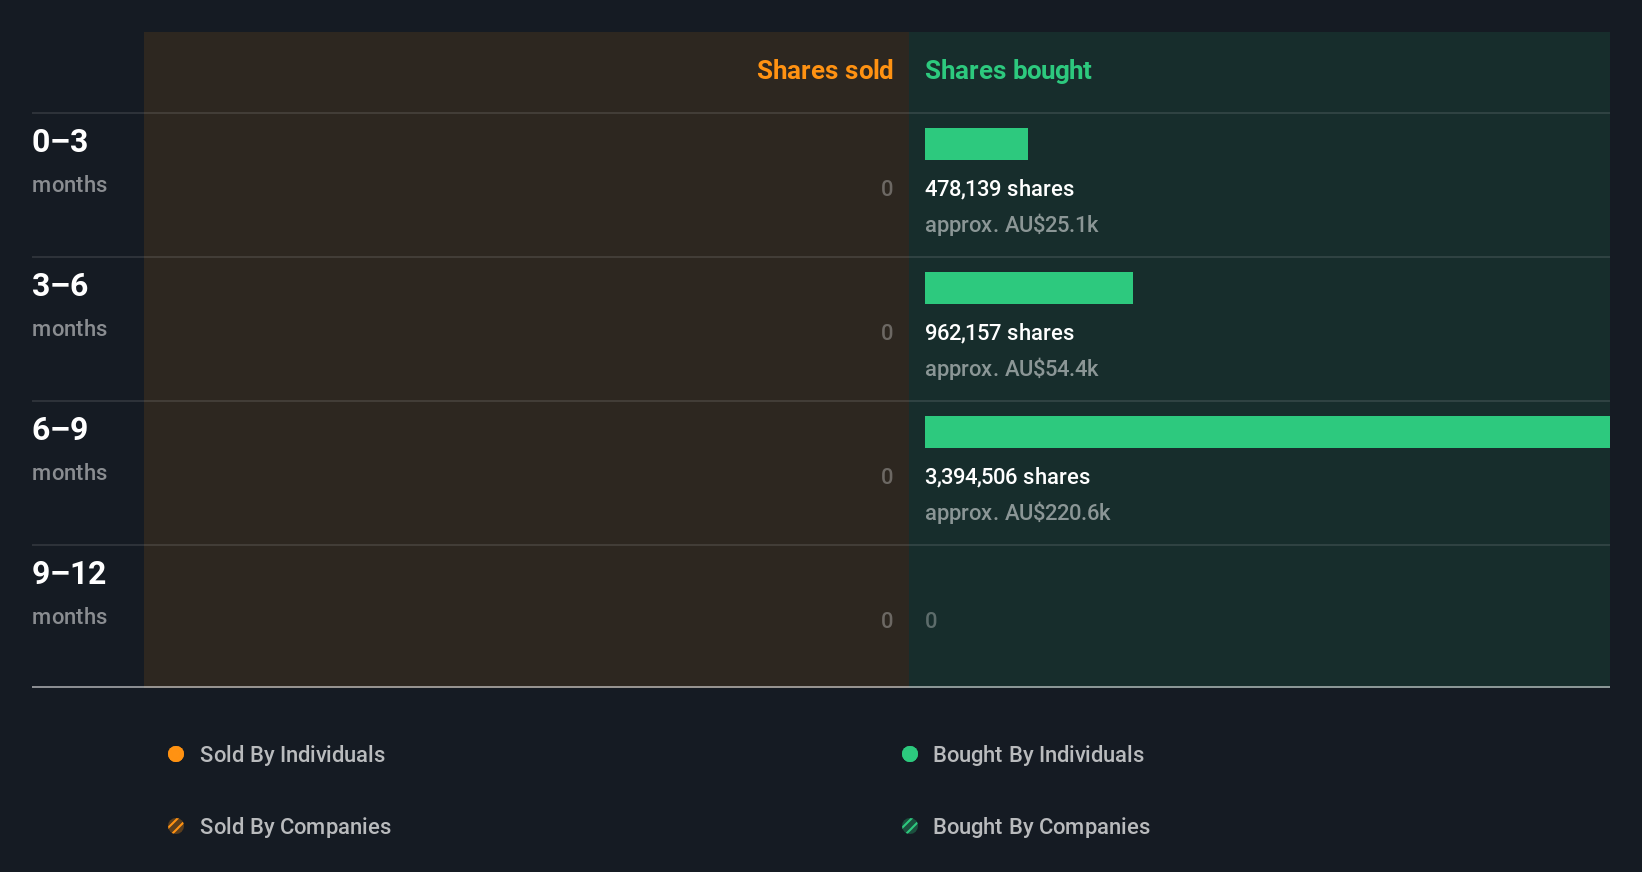
Task: Click the approx. AU$220.6k amount
Action: [x=1017, y=512]
